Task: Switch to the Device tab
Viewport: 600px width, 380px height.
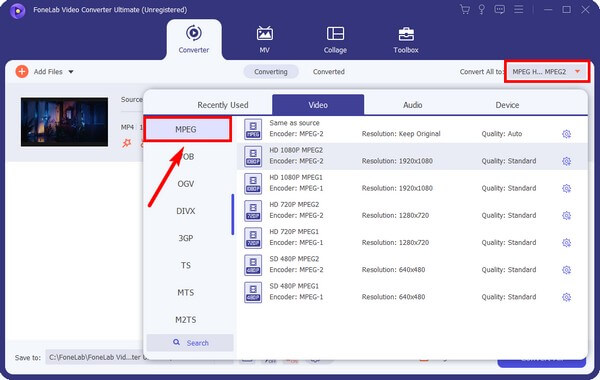Action: click(x=507, y=105)
